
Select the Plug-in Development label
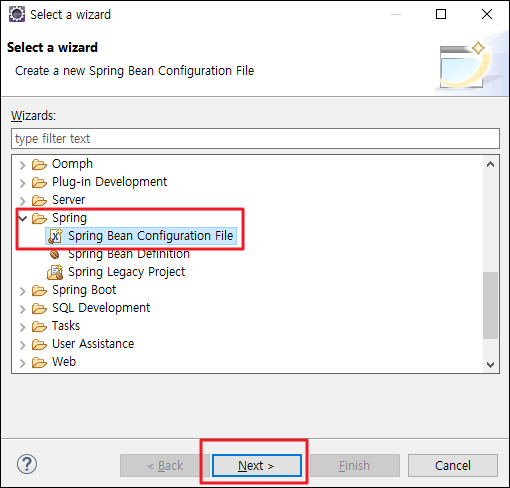click(109, 182)
